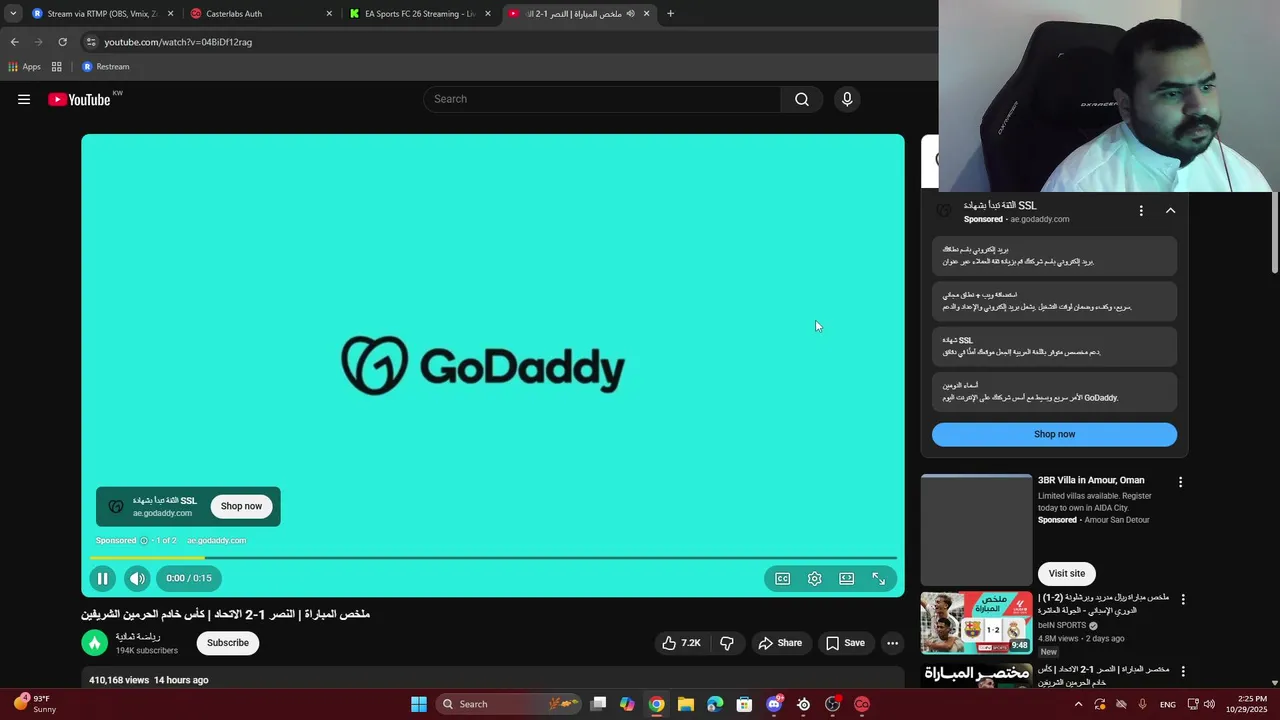This screenshot has height=720, width=1280.
Task: Open 3BR Villa in Amour ad title
Action: (x=1091, y=480)
